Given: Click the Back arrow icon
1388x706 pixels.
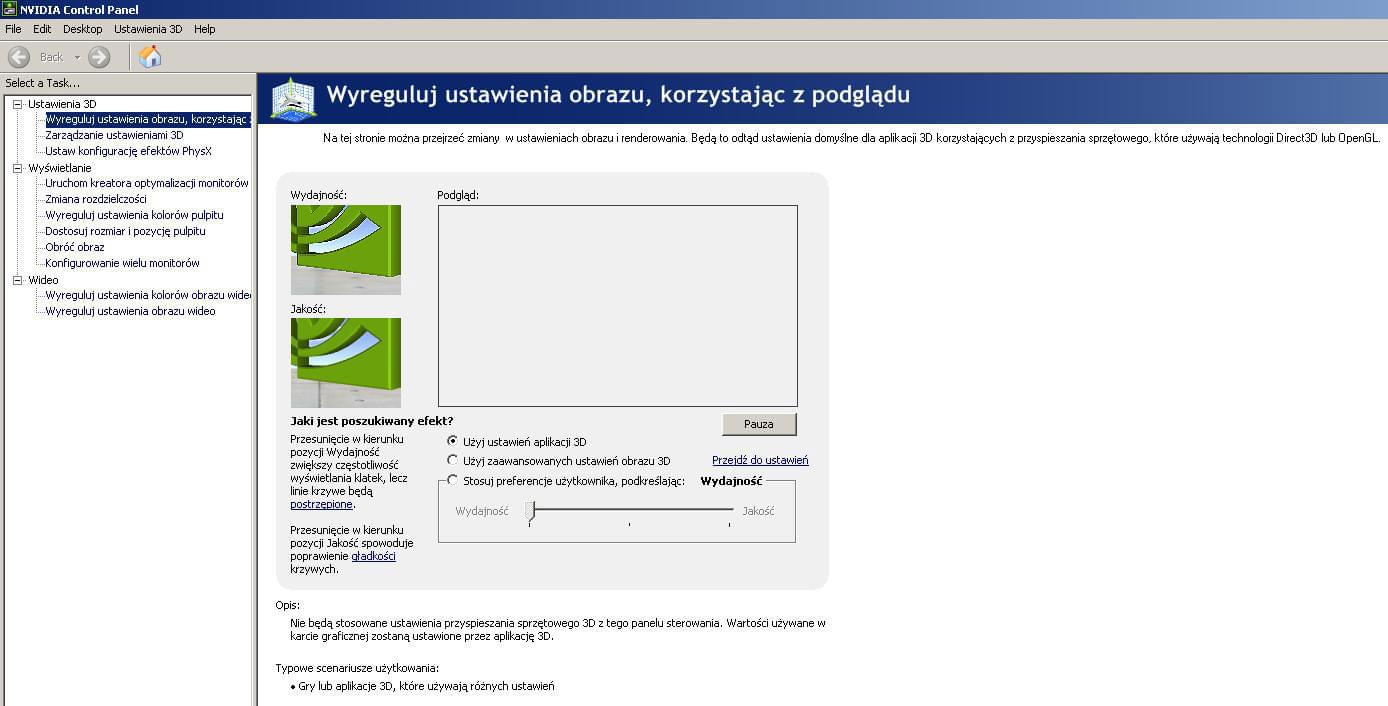Looking at the screenshot, I should tap(19, 57).
